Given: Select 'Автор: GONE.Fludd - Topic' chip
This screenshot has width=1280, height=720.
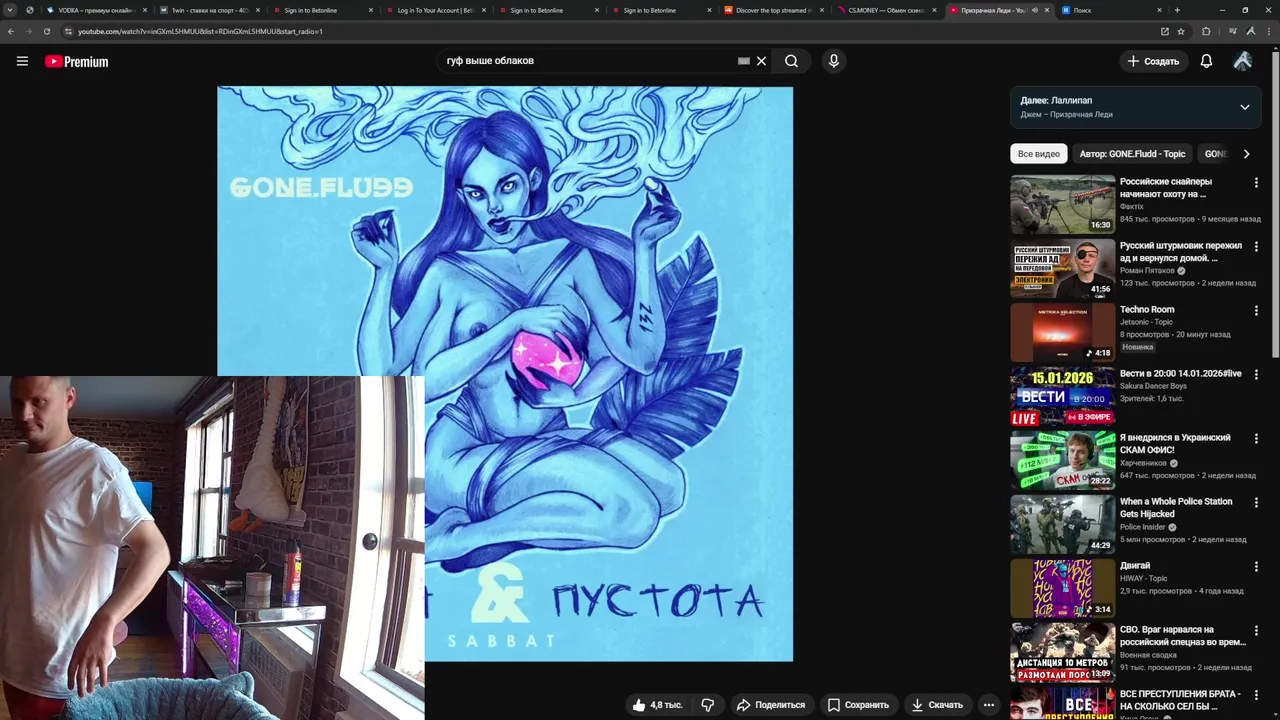Looking at the screenshot, I should 1132,154.
